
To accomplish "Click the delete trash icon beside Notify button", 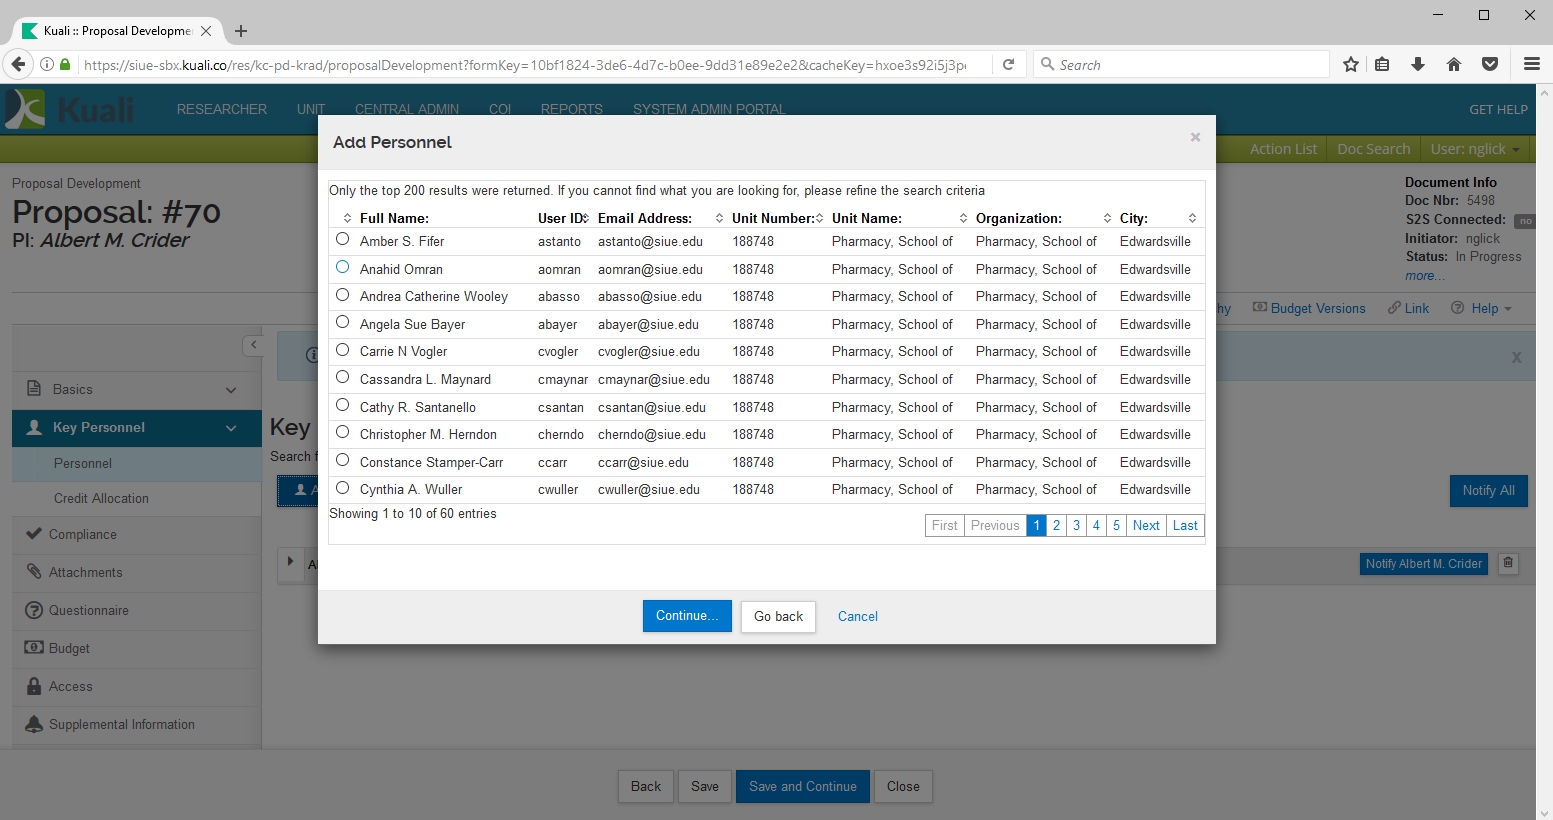I will pos(1508,564).
